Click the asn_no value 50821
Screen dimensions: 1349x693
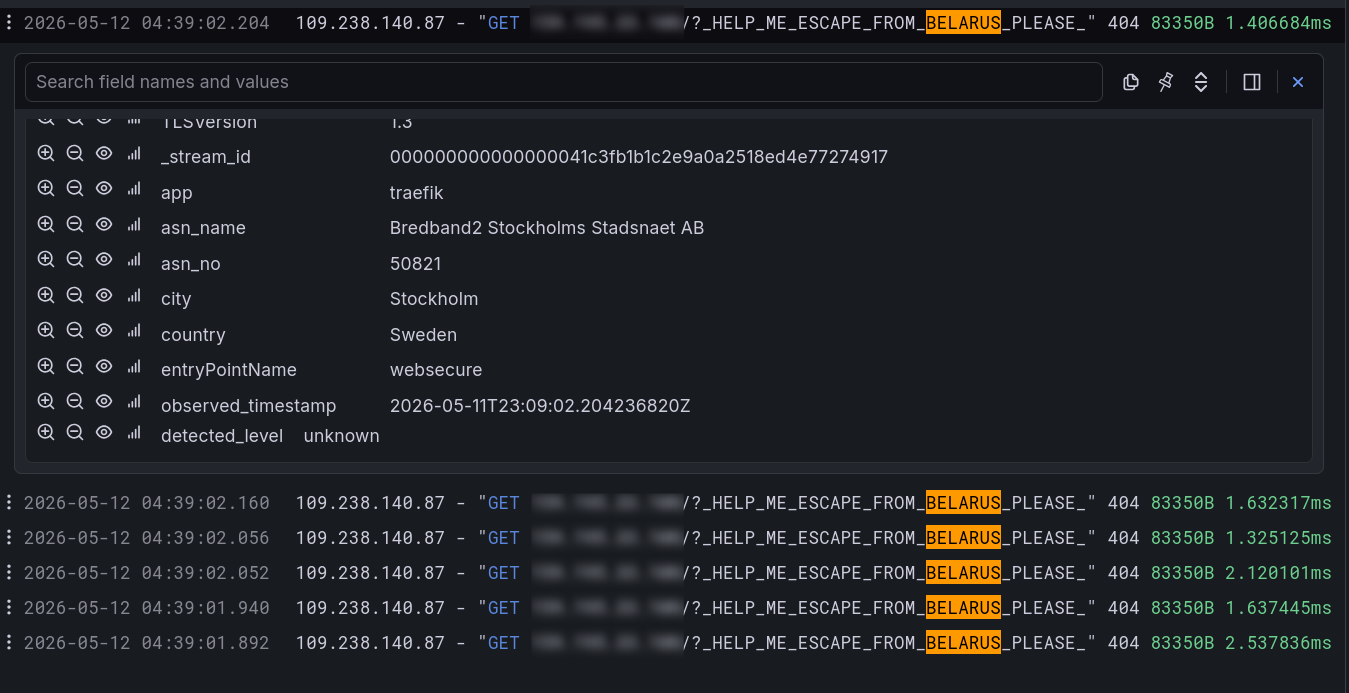click(x=416, y=264)
